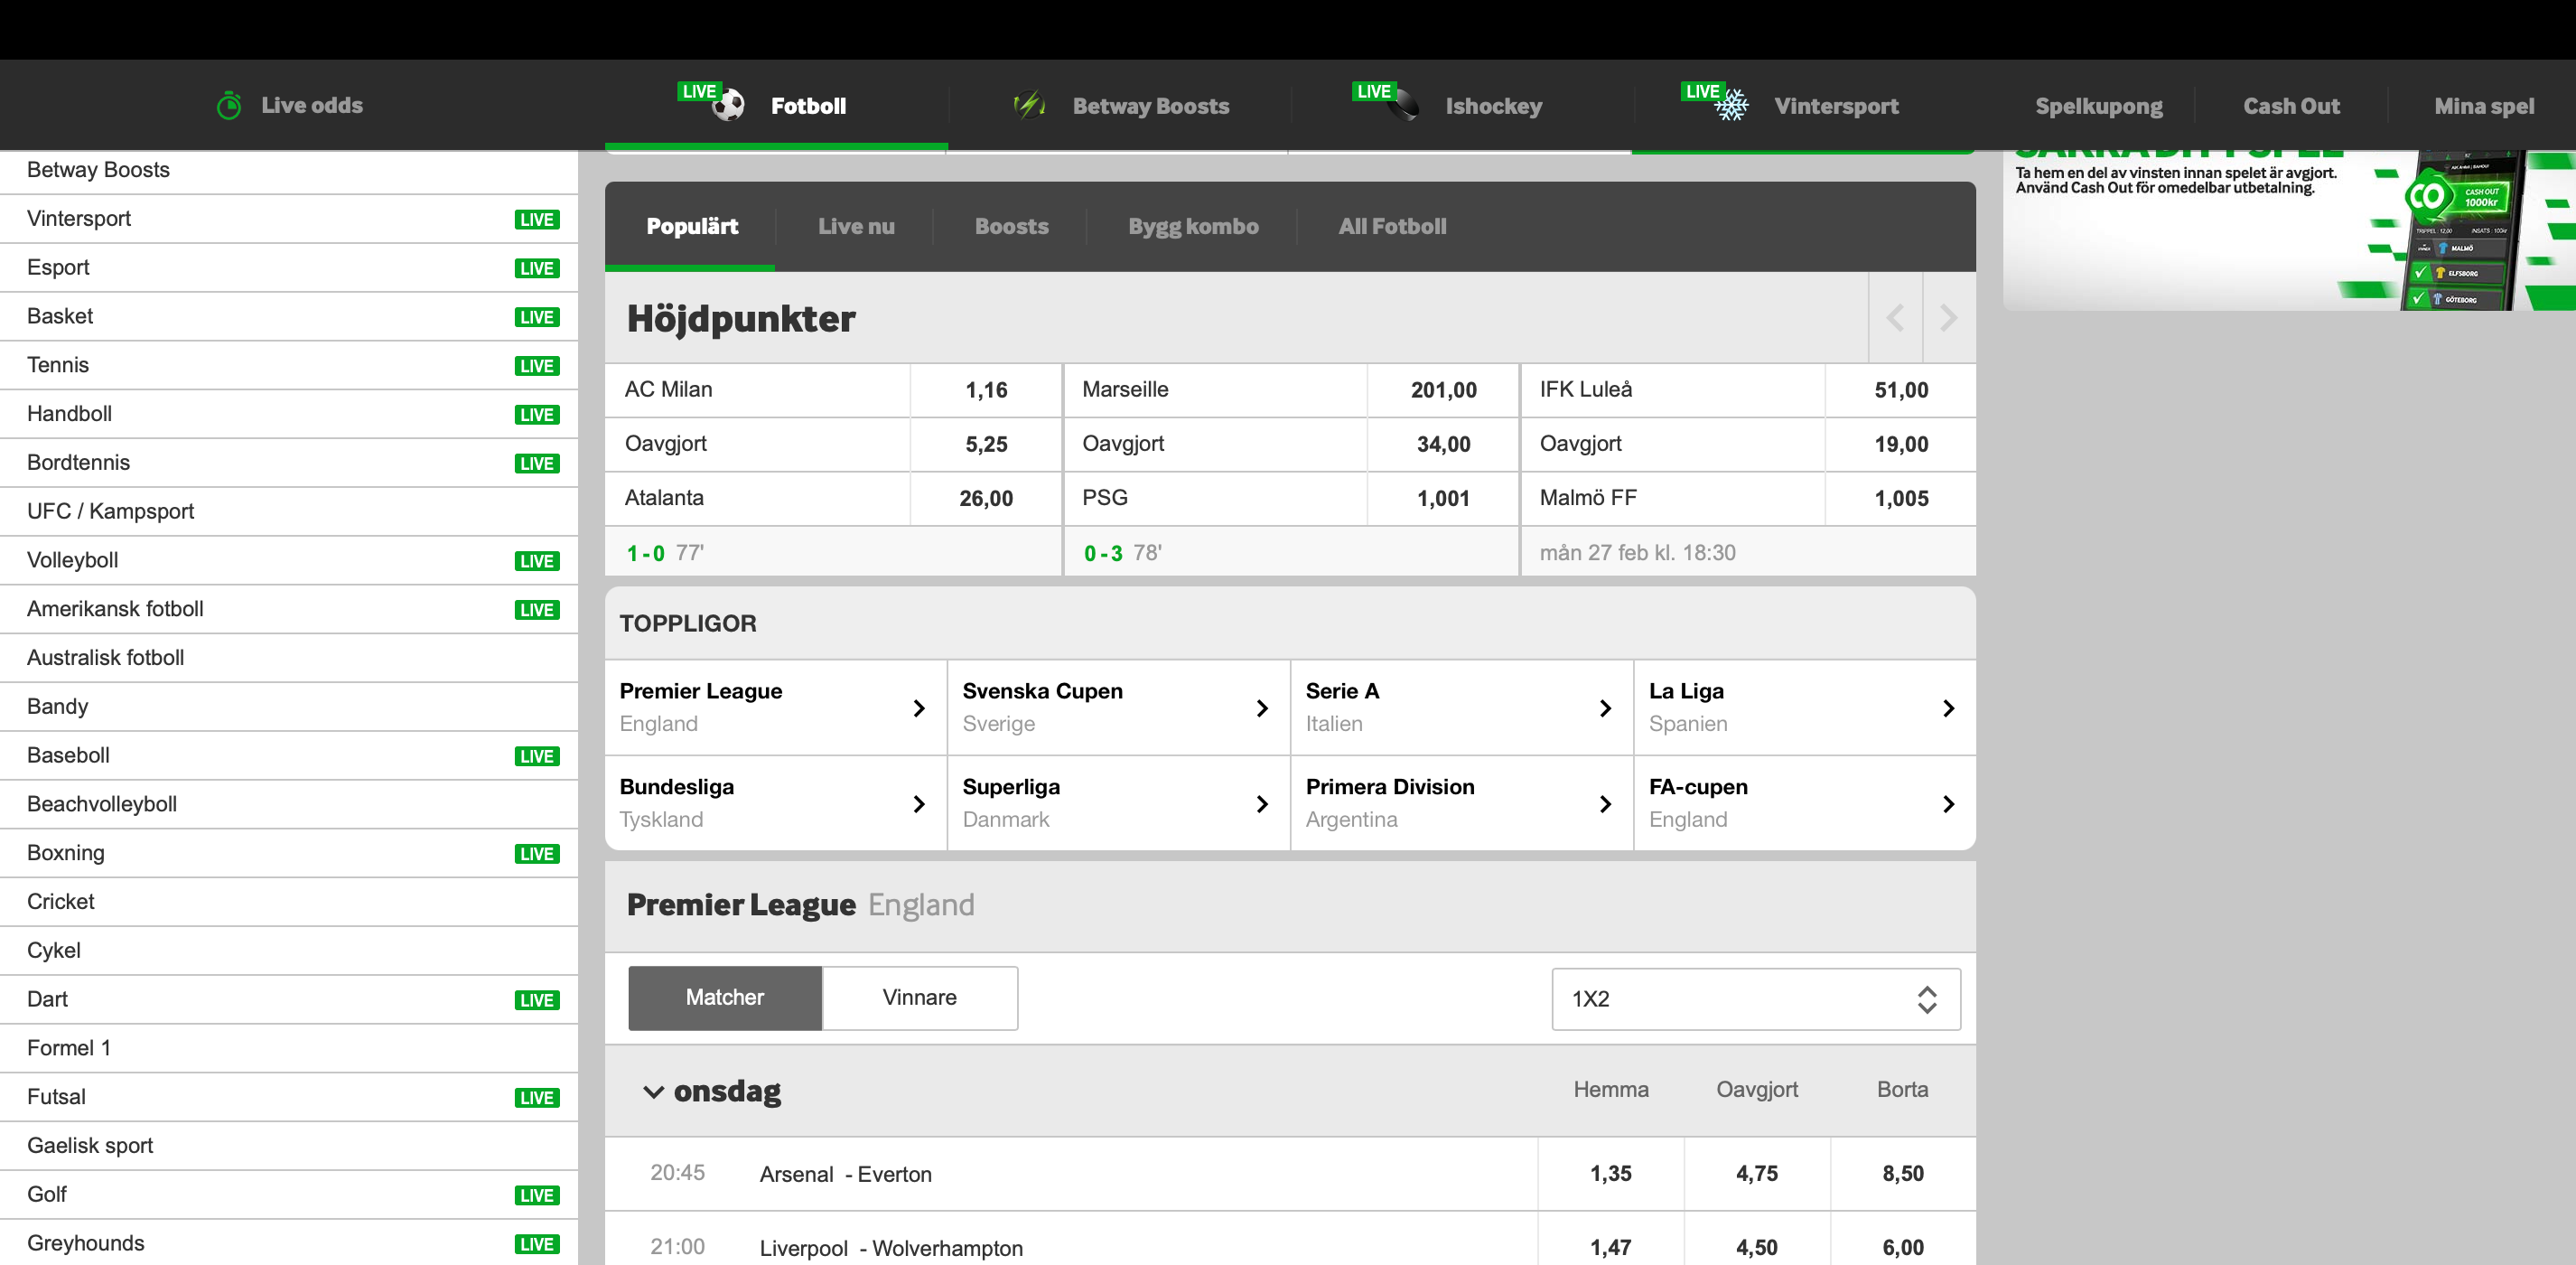Open FA-cupen via its chevron arrow
Viewport: 2576px width, 1265px height.
(1948, 804)
